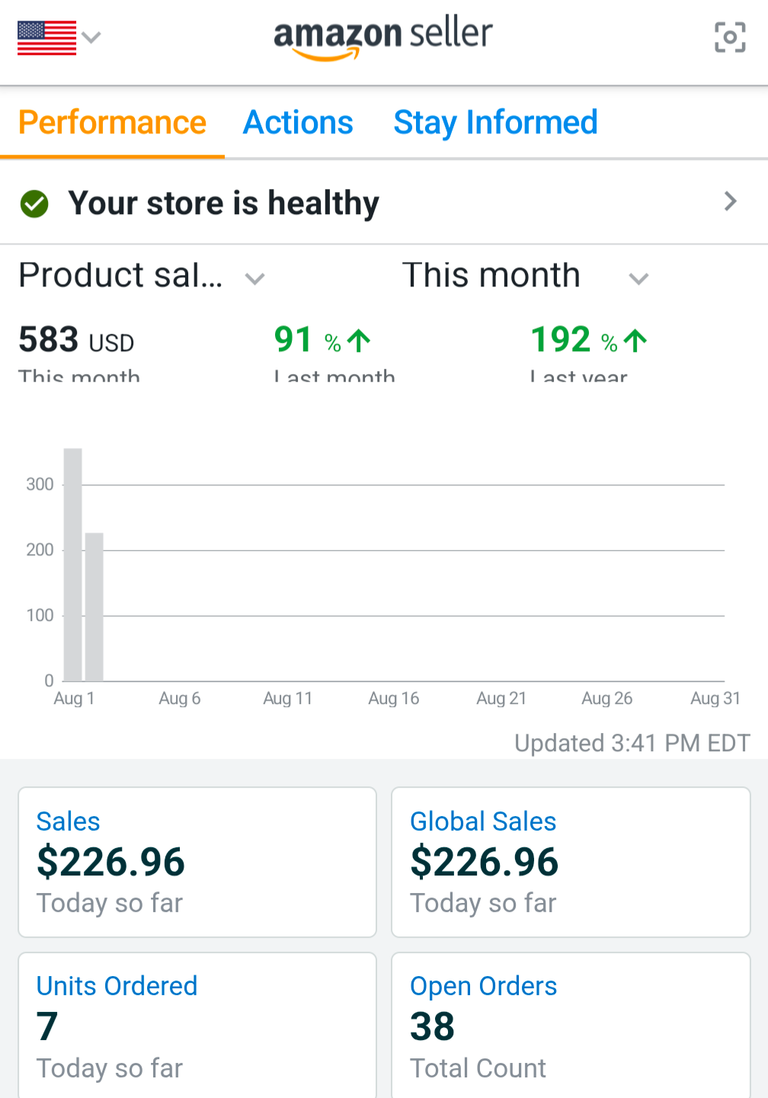Go to the Stay Informed tab
Viewport: 768px width, 1098px height.
pyautogui.click(x=495, y=123)
